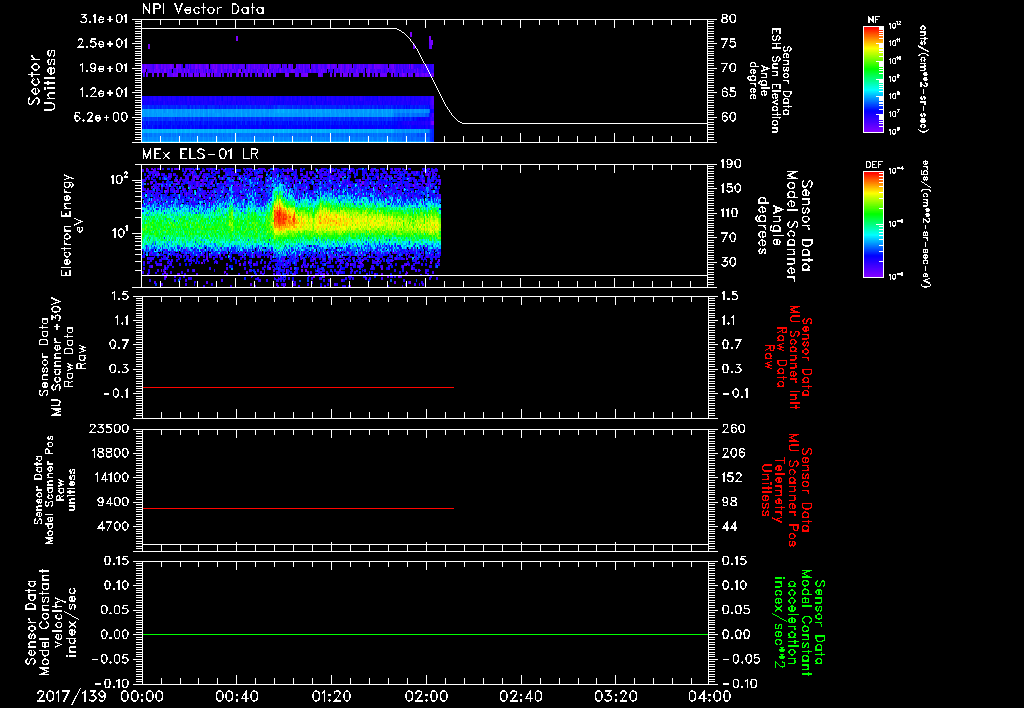Image resolution: width=1024 pixels, height=708 pixels.
Task: Click the "23500" scanner position tick label
Action: [x=108, y=428]
